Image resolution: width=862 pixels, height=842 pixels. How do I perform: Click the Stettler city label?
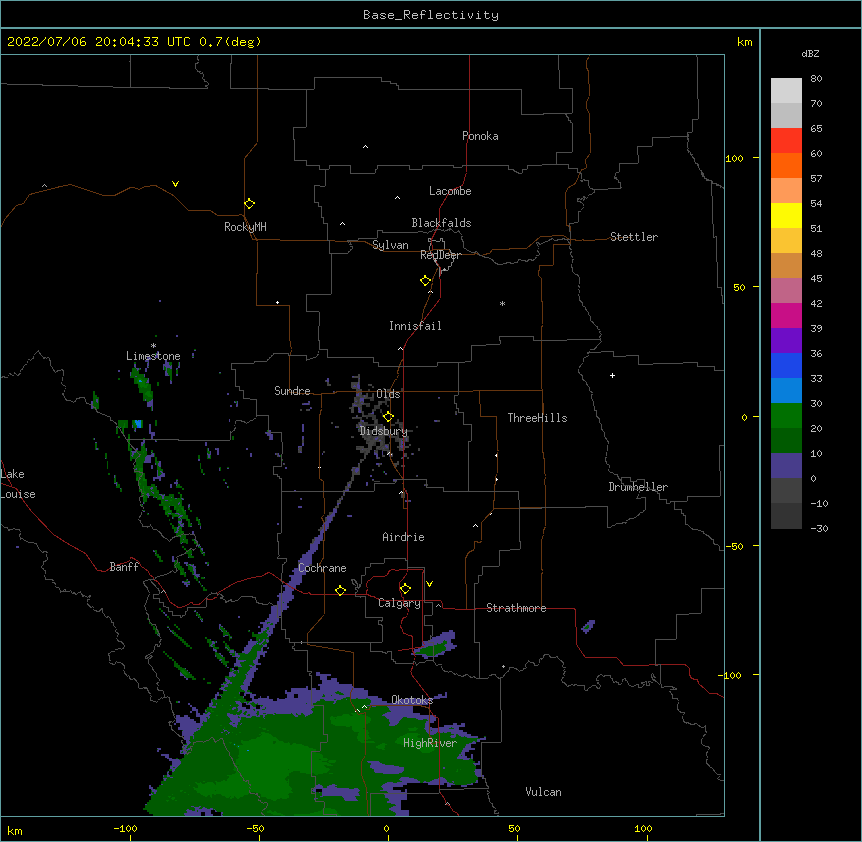tap(634, 237)
